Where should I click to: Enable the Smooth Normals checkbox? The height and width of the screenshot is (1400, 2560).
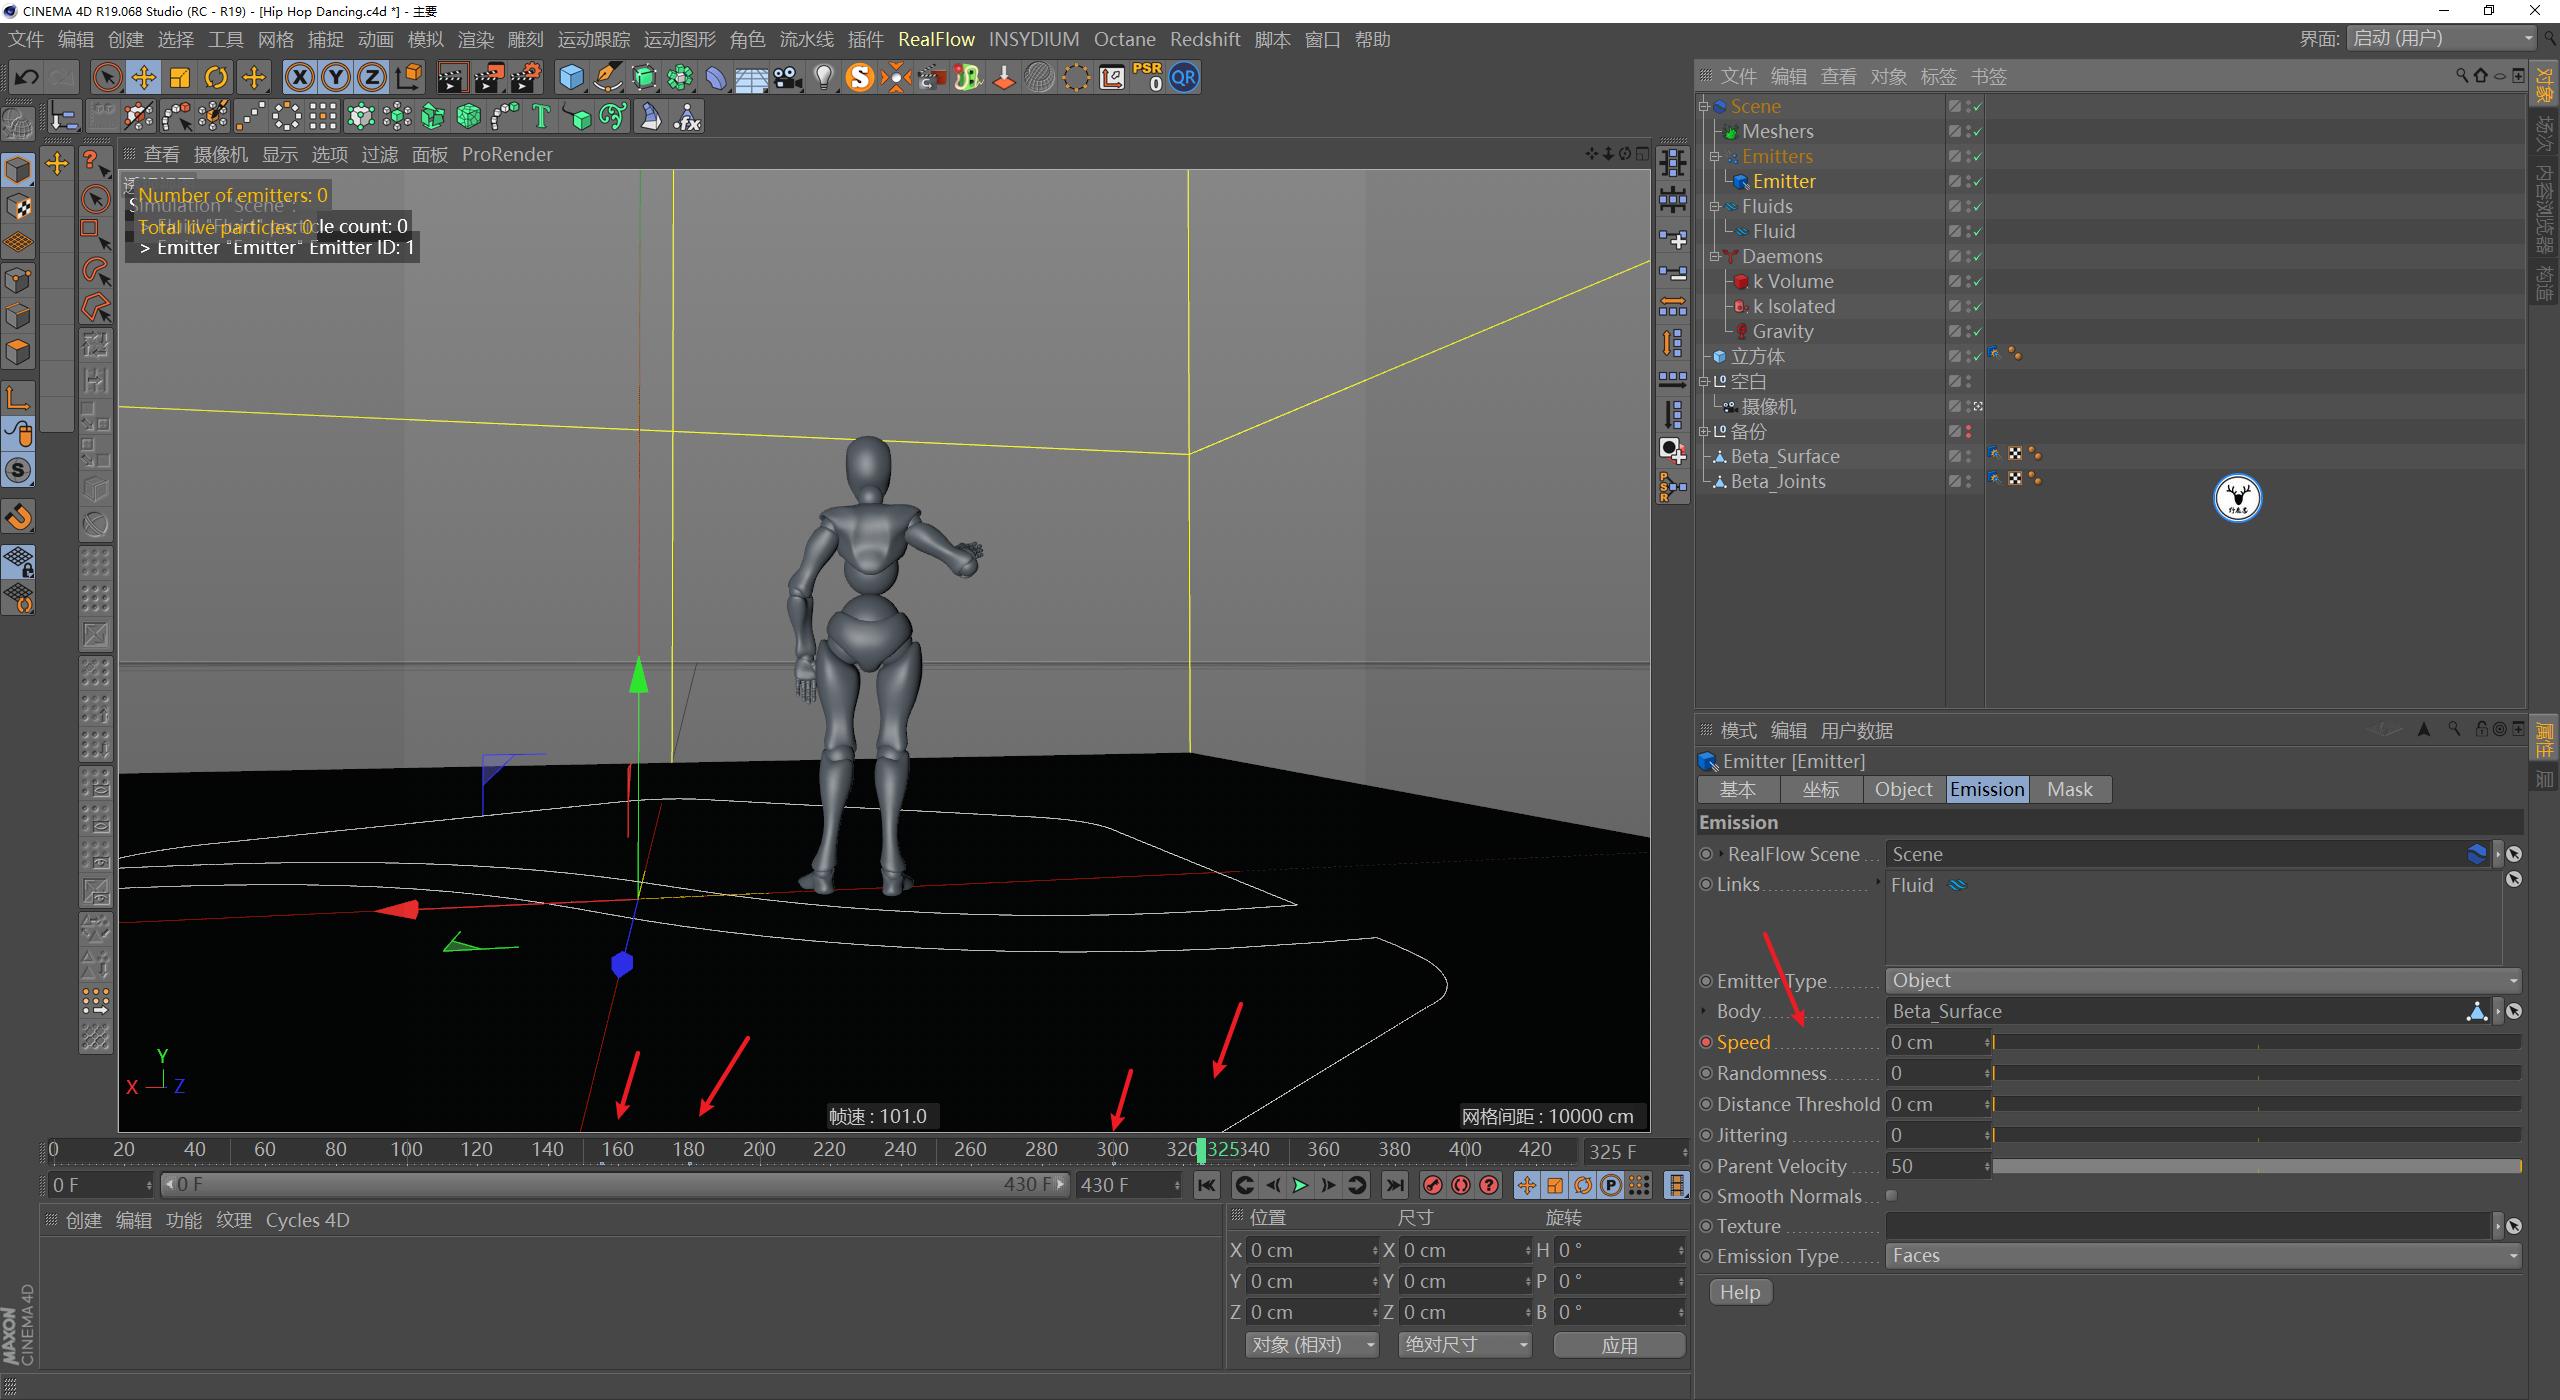pyautogui.click(x=1890, y=1195)
